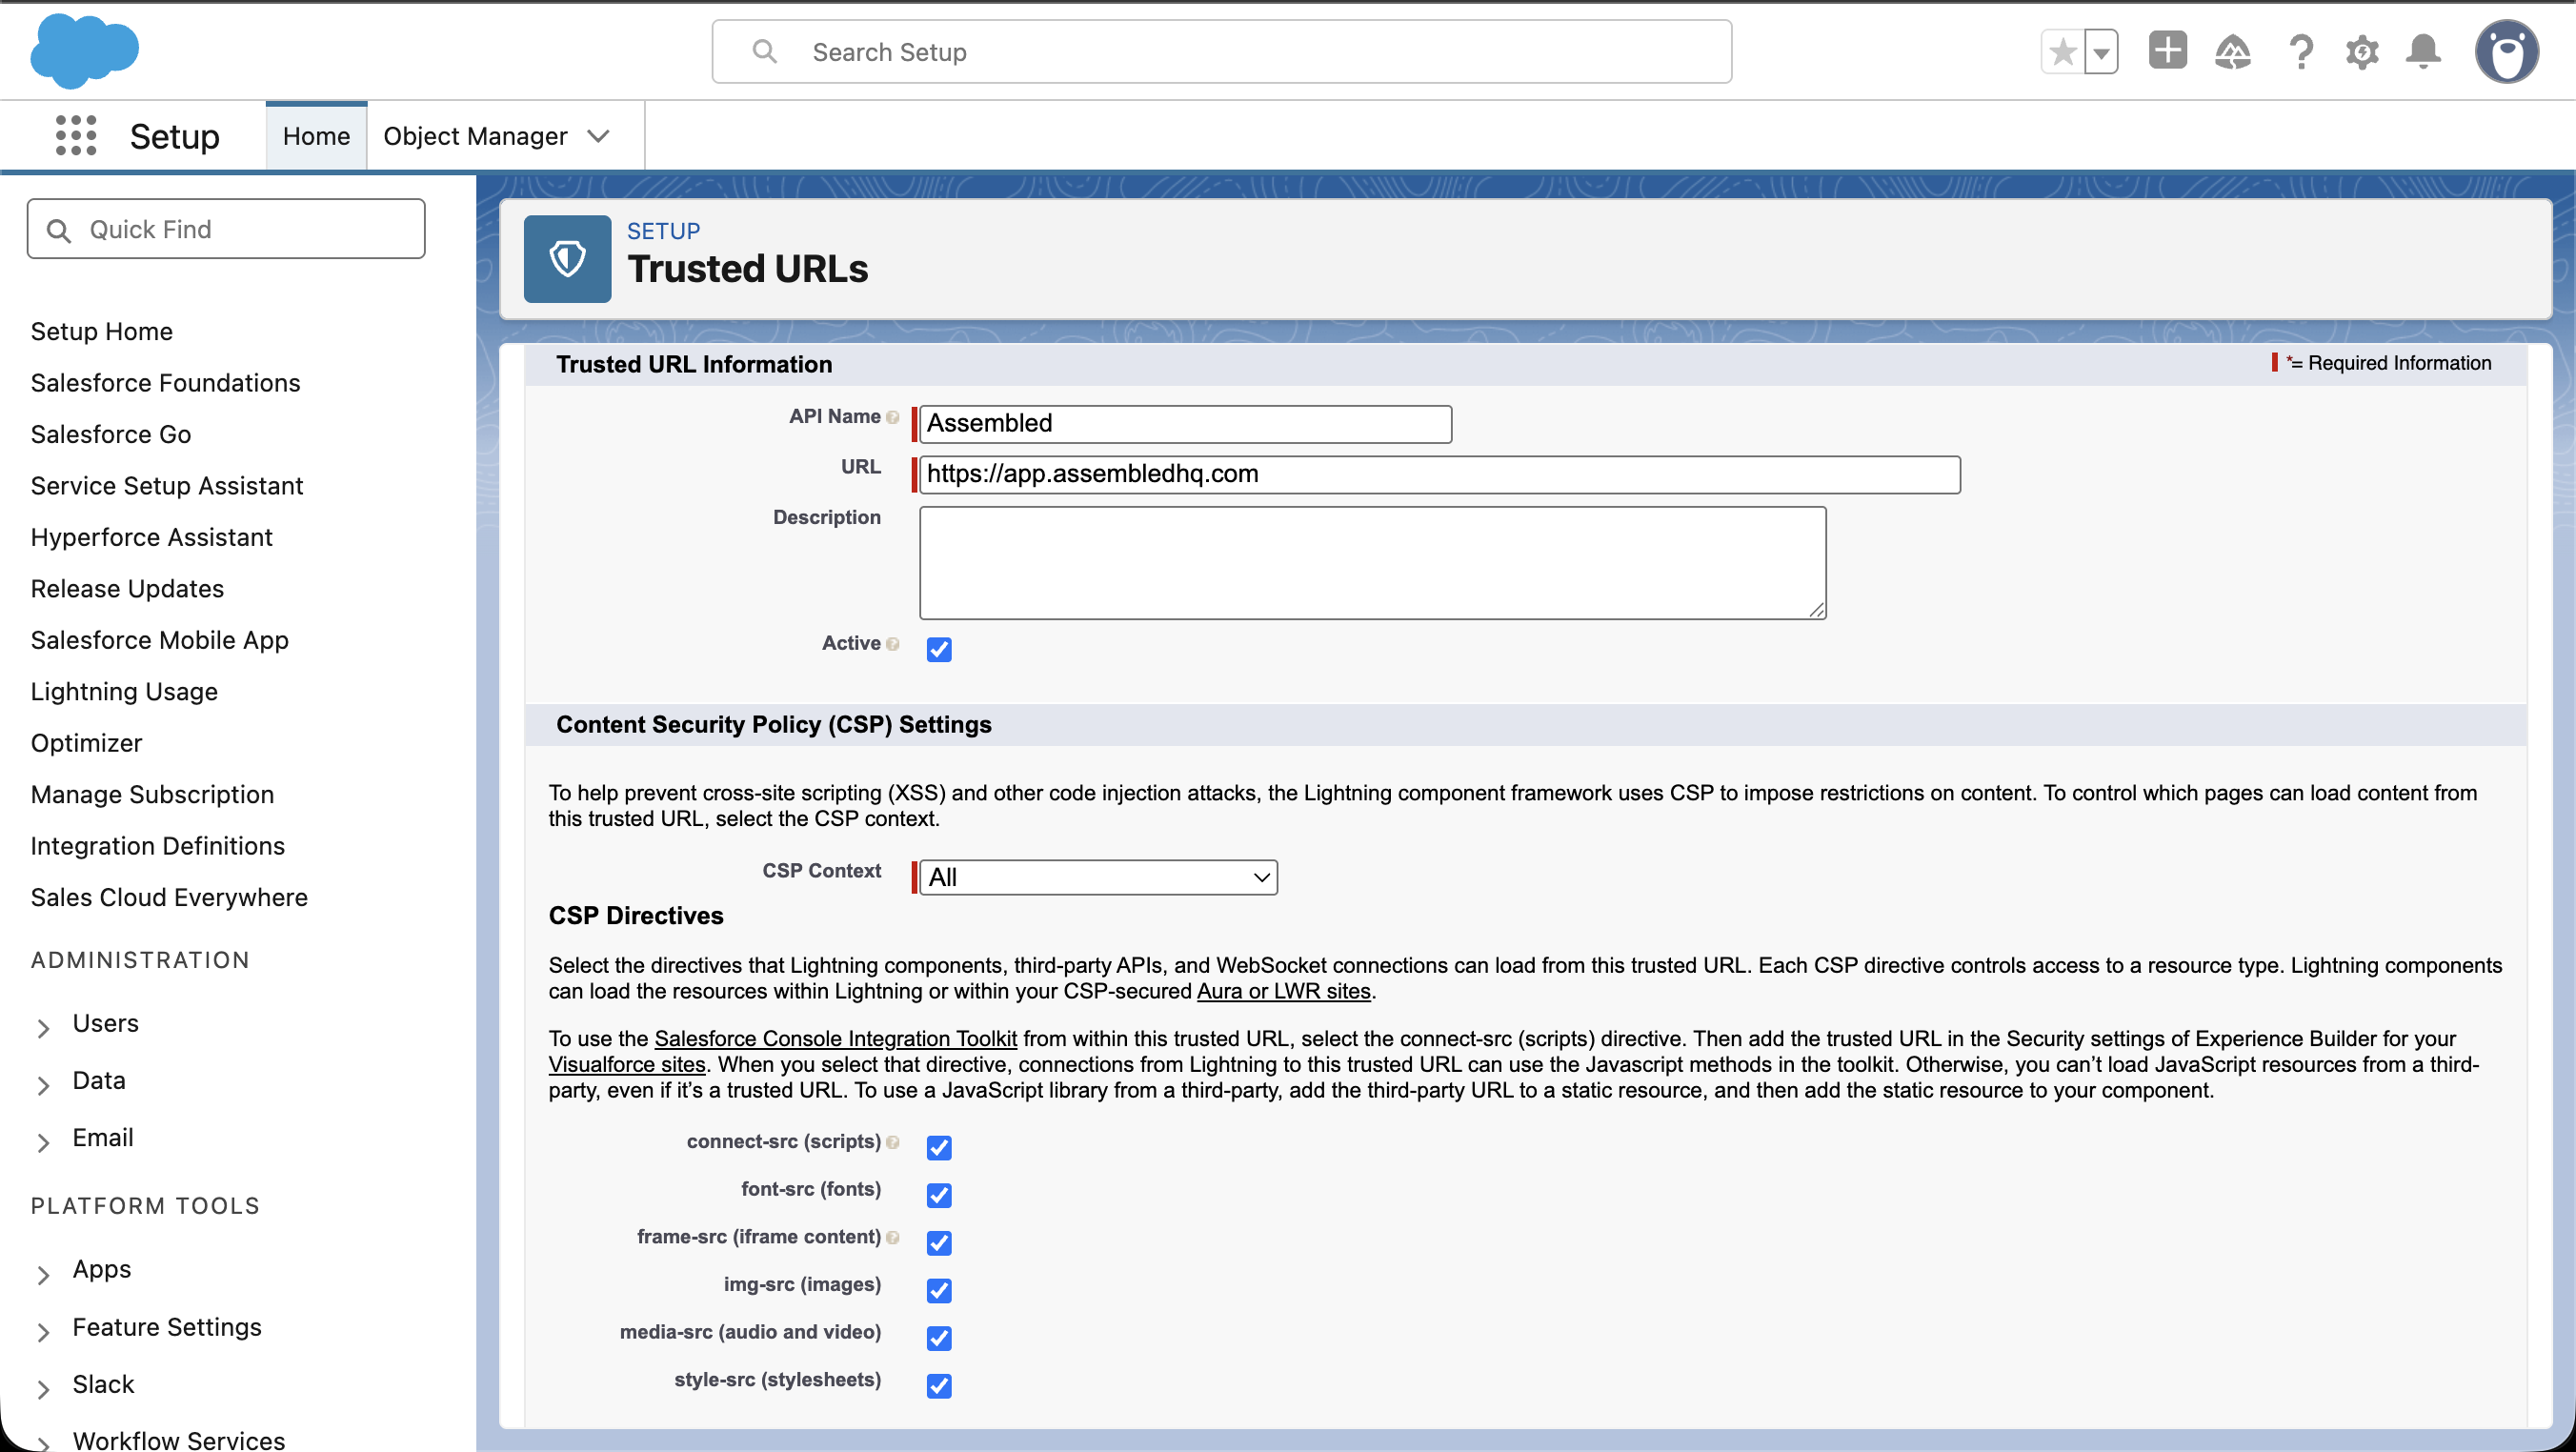The image size is (2576, 1452).
Task: Switch to the Home tab
Action: click(316, 136)
